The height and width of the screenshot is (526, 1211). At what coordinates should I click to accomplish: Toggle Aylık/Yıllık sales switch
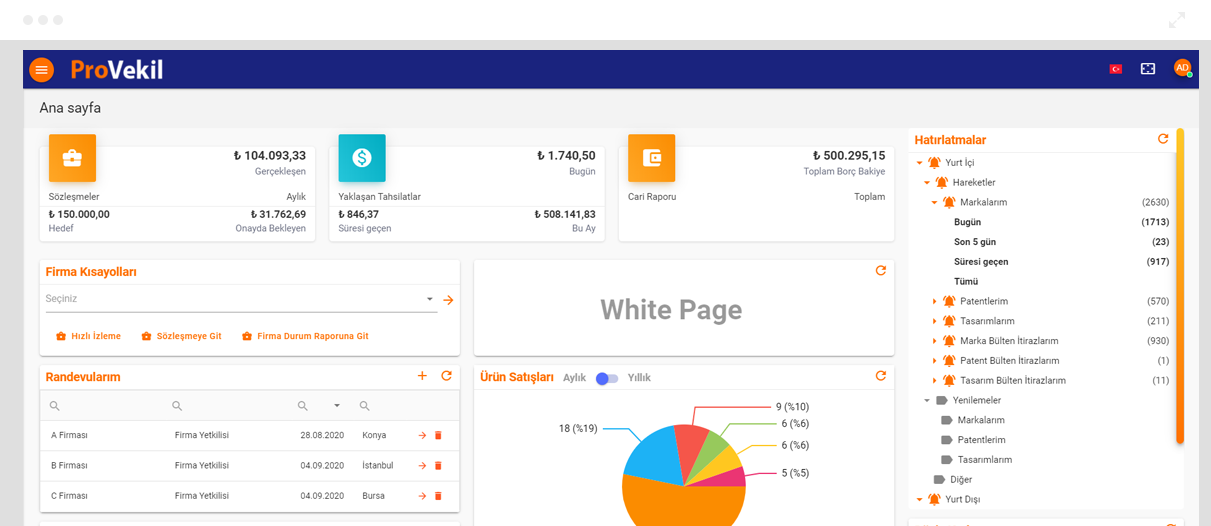pyautogui.click(x=607, y=378)
